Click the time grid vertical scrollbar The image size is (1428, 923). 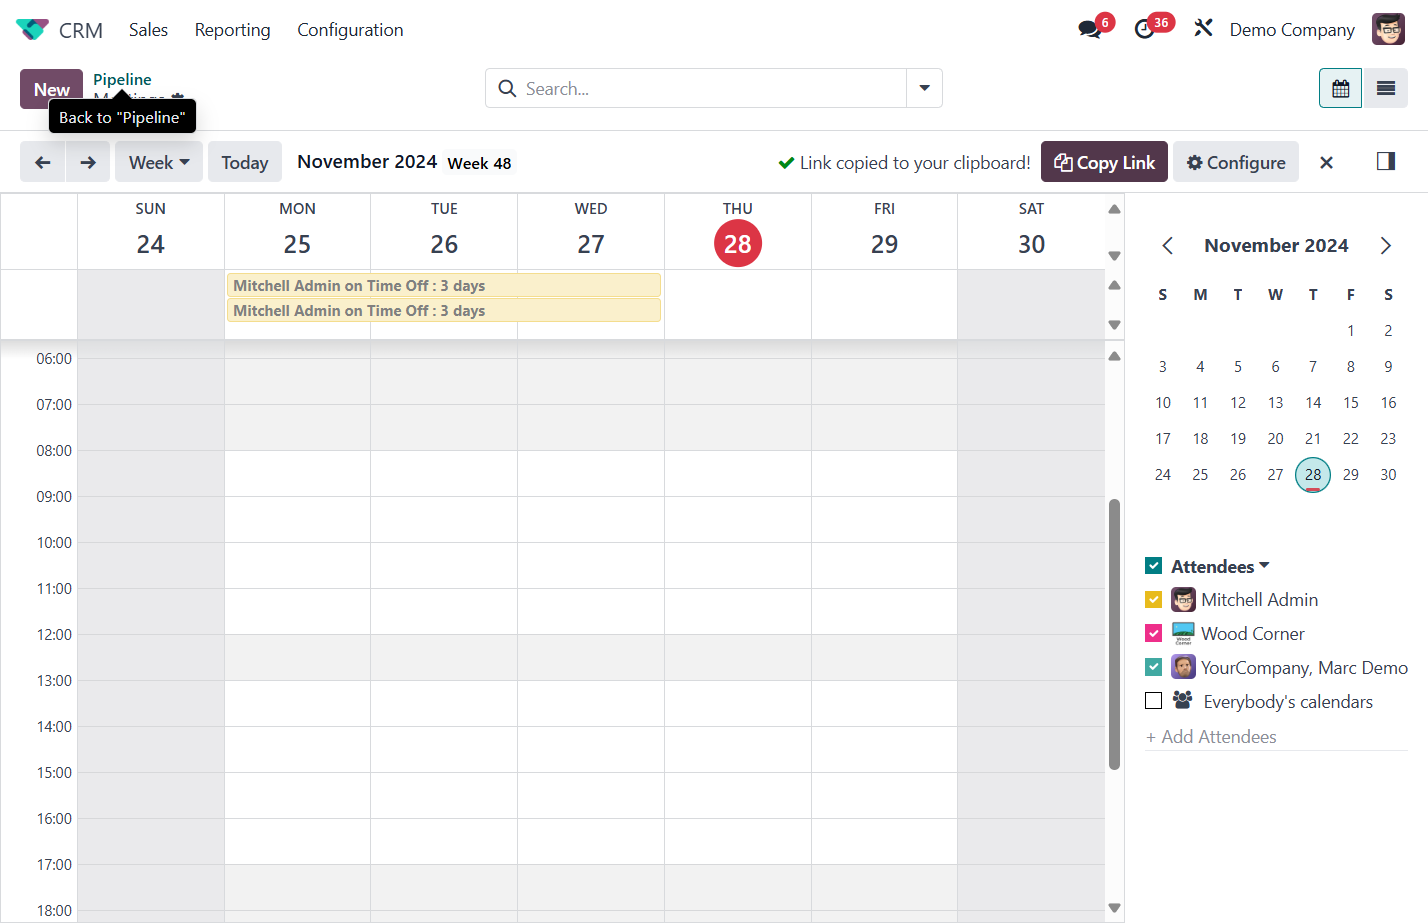pos(1114,634)
